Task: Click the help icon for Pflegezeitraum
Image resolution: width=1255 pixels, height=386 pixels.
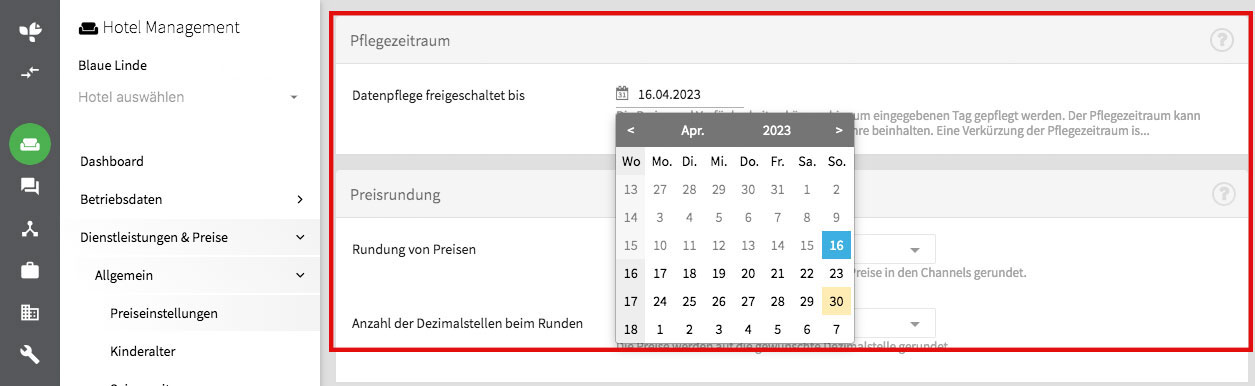Action: click(1221, 41)
